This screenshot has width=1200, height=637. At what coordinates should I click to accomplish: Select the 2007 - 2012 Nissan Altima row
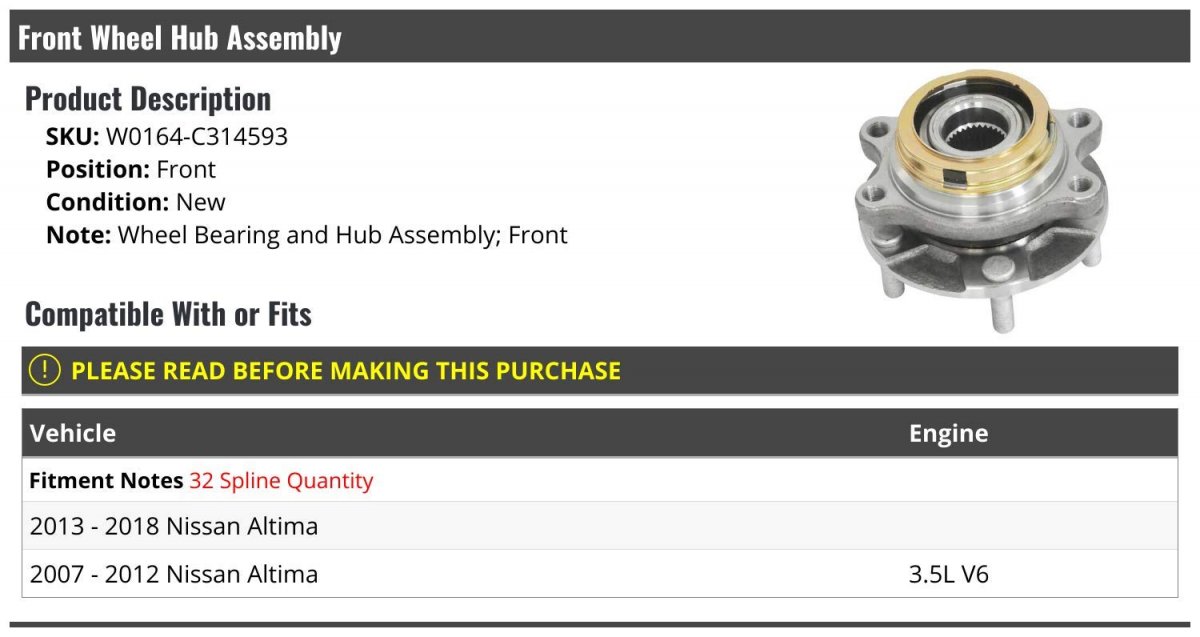coord(600,574)
